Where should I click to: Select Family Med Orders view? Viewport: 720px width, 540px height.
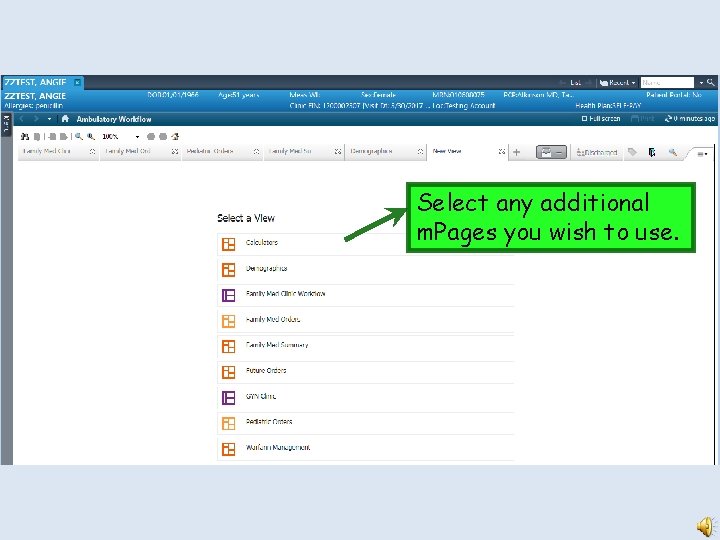(x=366, y=321)
